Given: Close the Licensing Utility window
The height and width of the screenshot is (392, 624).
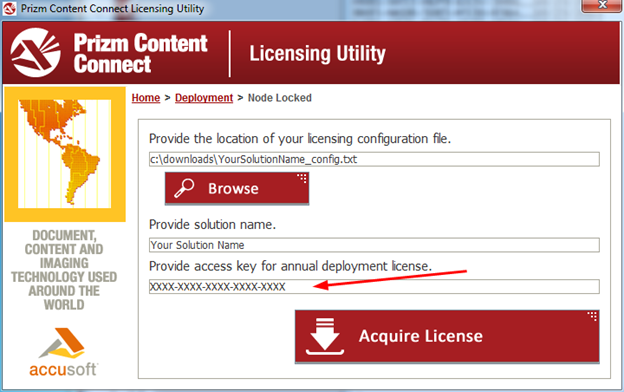Looking at the screenshot, I should [602, 6].
